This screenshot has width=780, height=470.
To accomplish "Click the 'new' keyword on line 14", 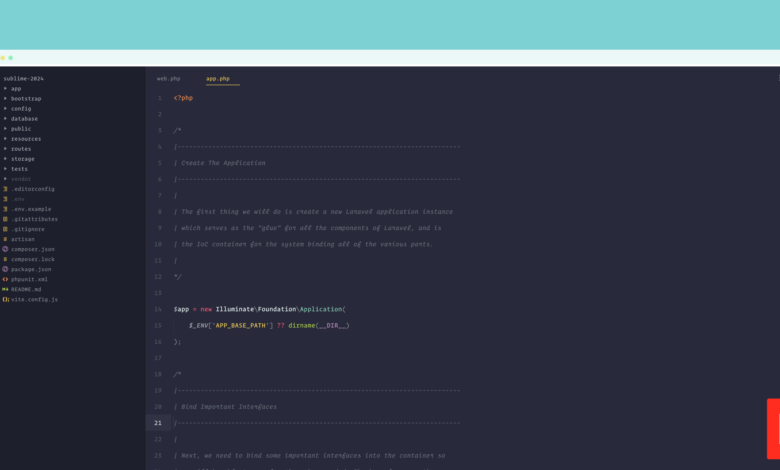I will coord(206,309).
